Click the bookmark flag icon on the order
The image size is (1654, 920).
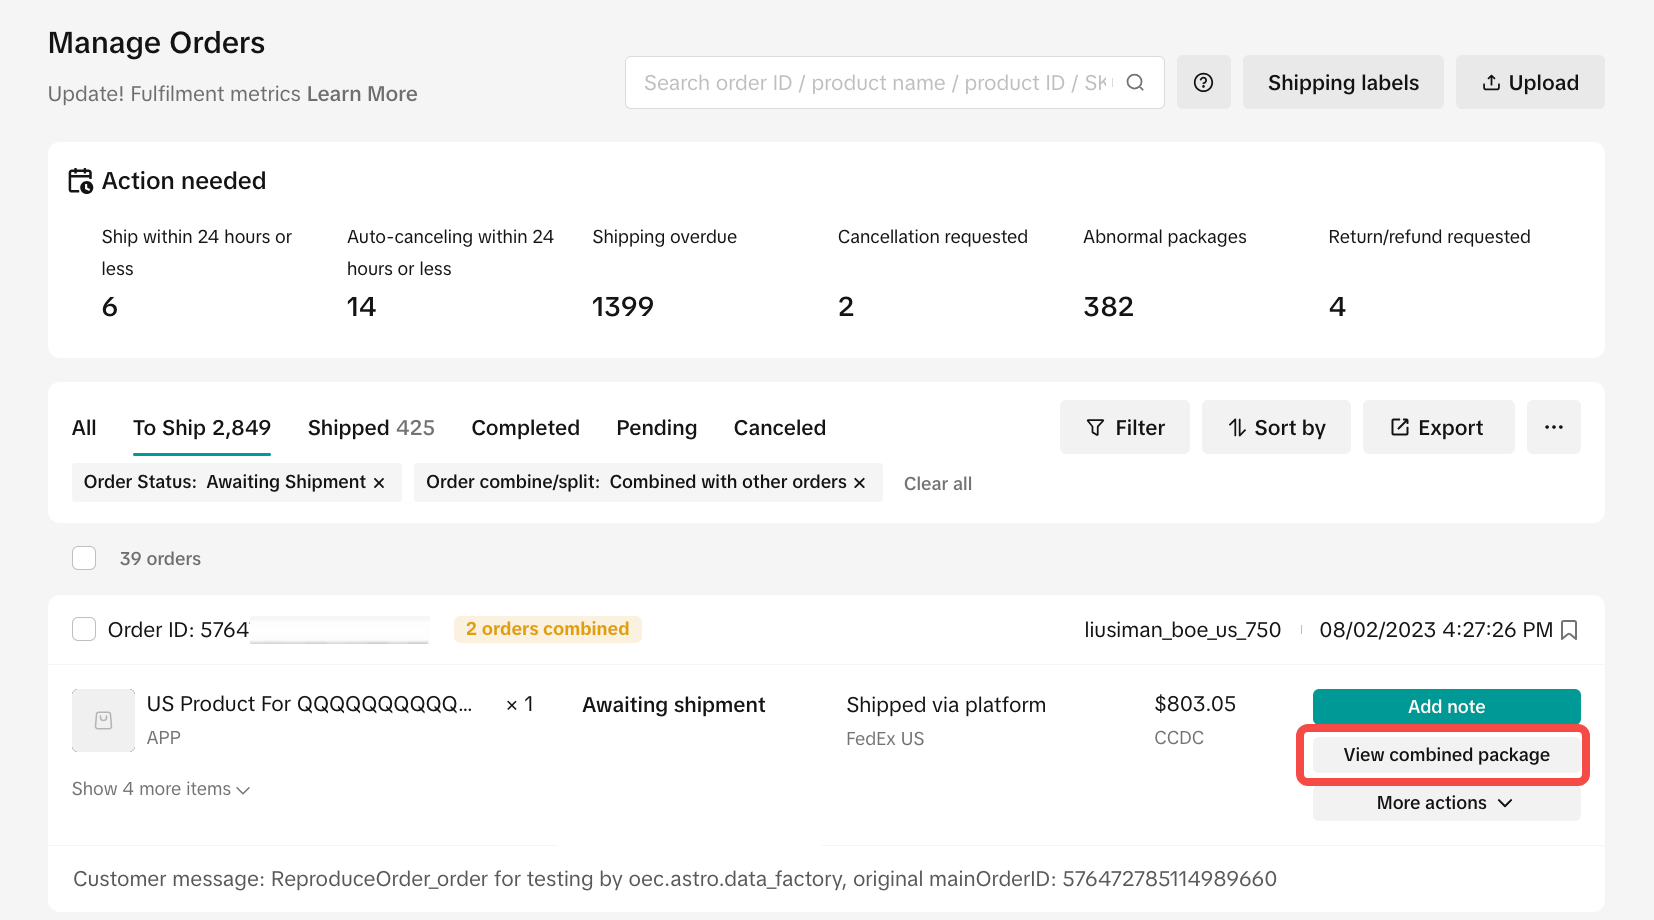(1569, 630)
